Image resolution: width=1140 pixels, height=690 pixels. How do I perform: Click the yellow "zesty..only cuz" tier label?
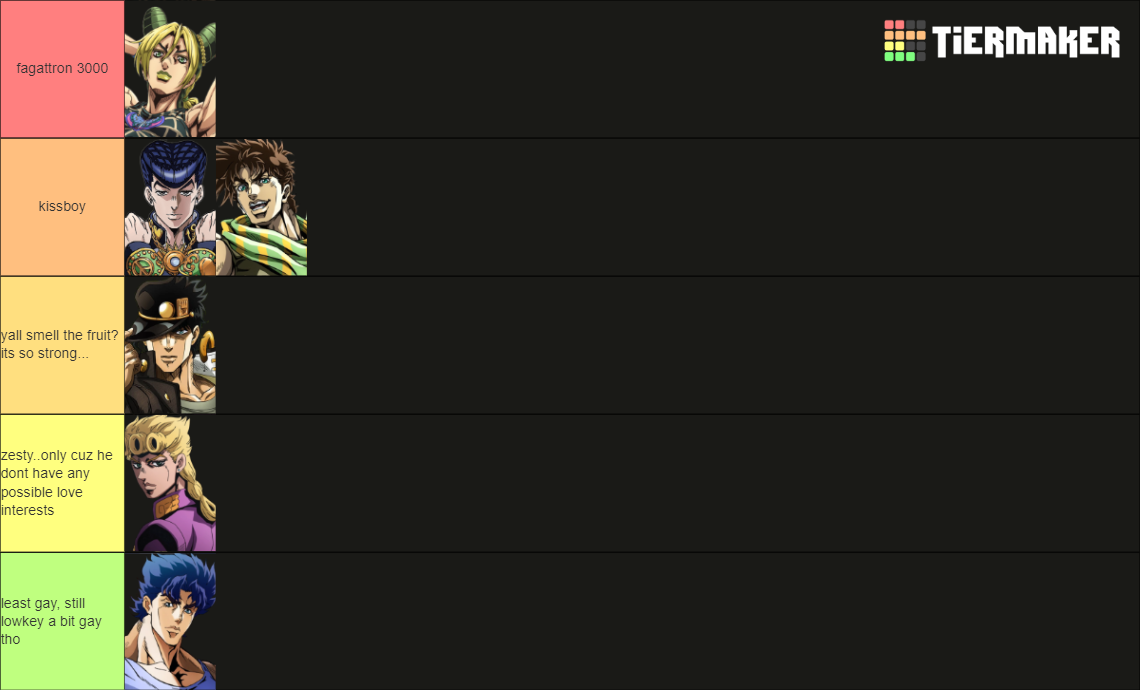coord(63,484)
